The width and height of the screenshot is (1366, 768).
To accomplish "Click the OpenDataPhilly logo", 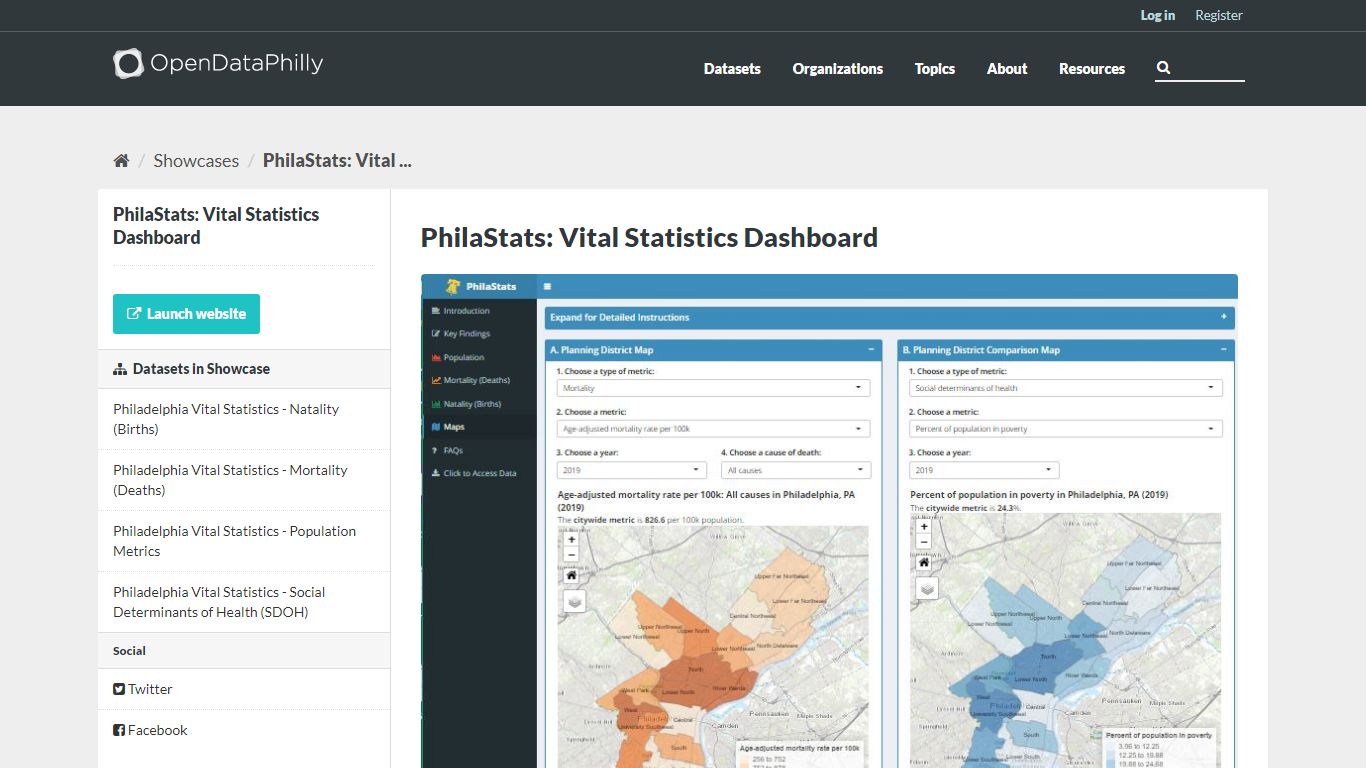I will pos(218,64).
